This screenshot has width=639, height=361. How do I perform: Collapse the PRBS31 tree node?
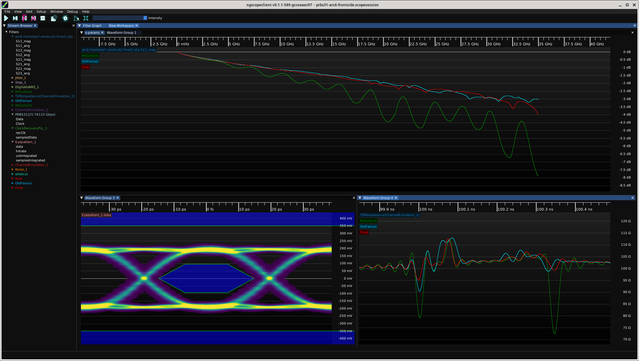[13, 114]
